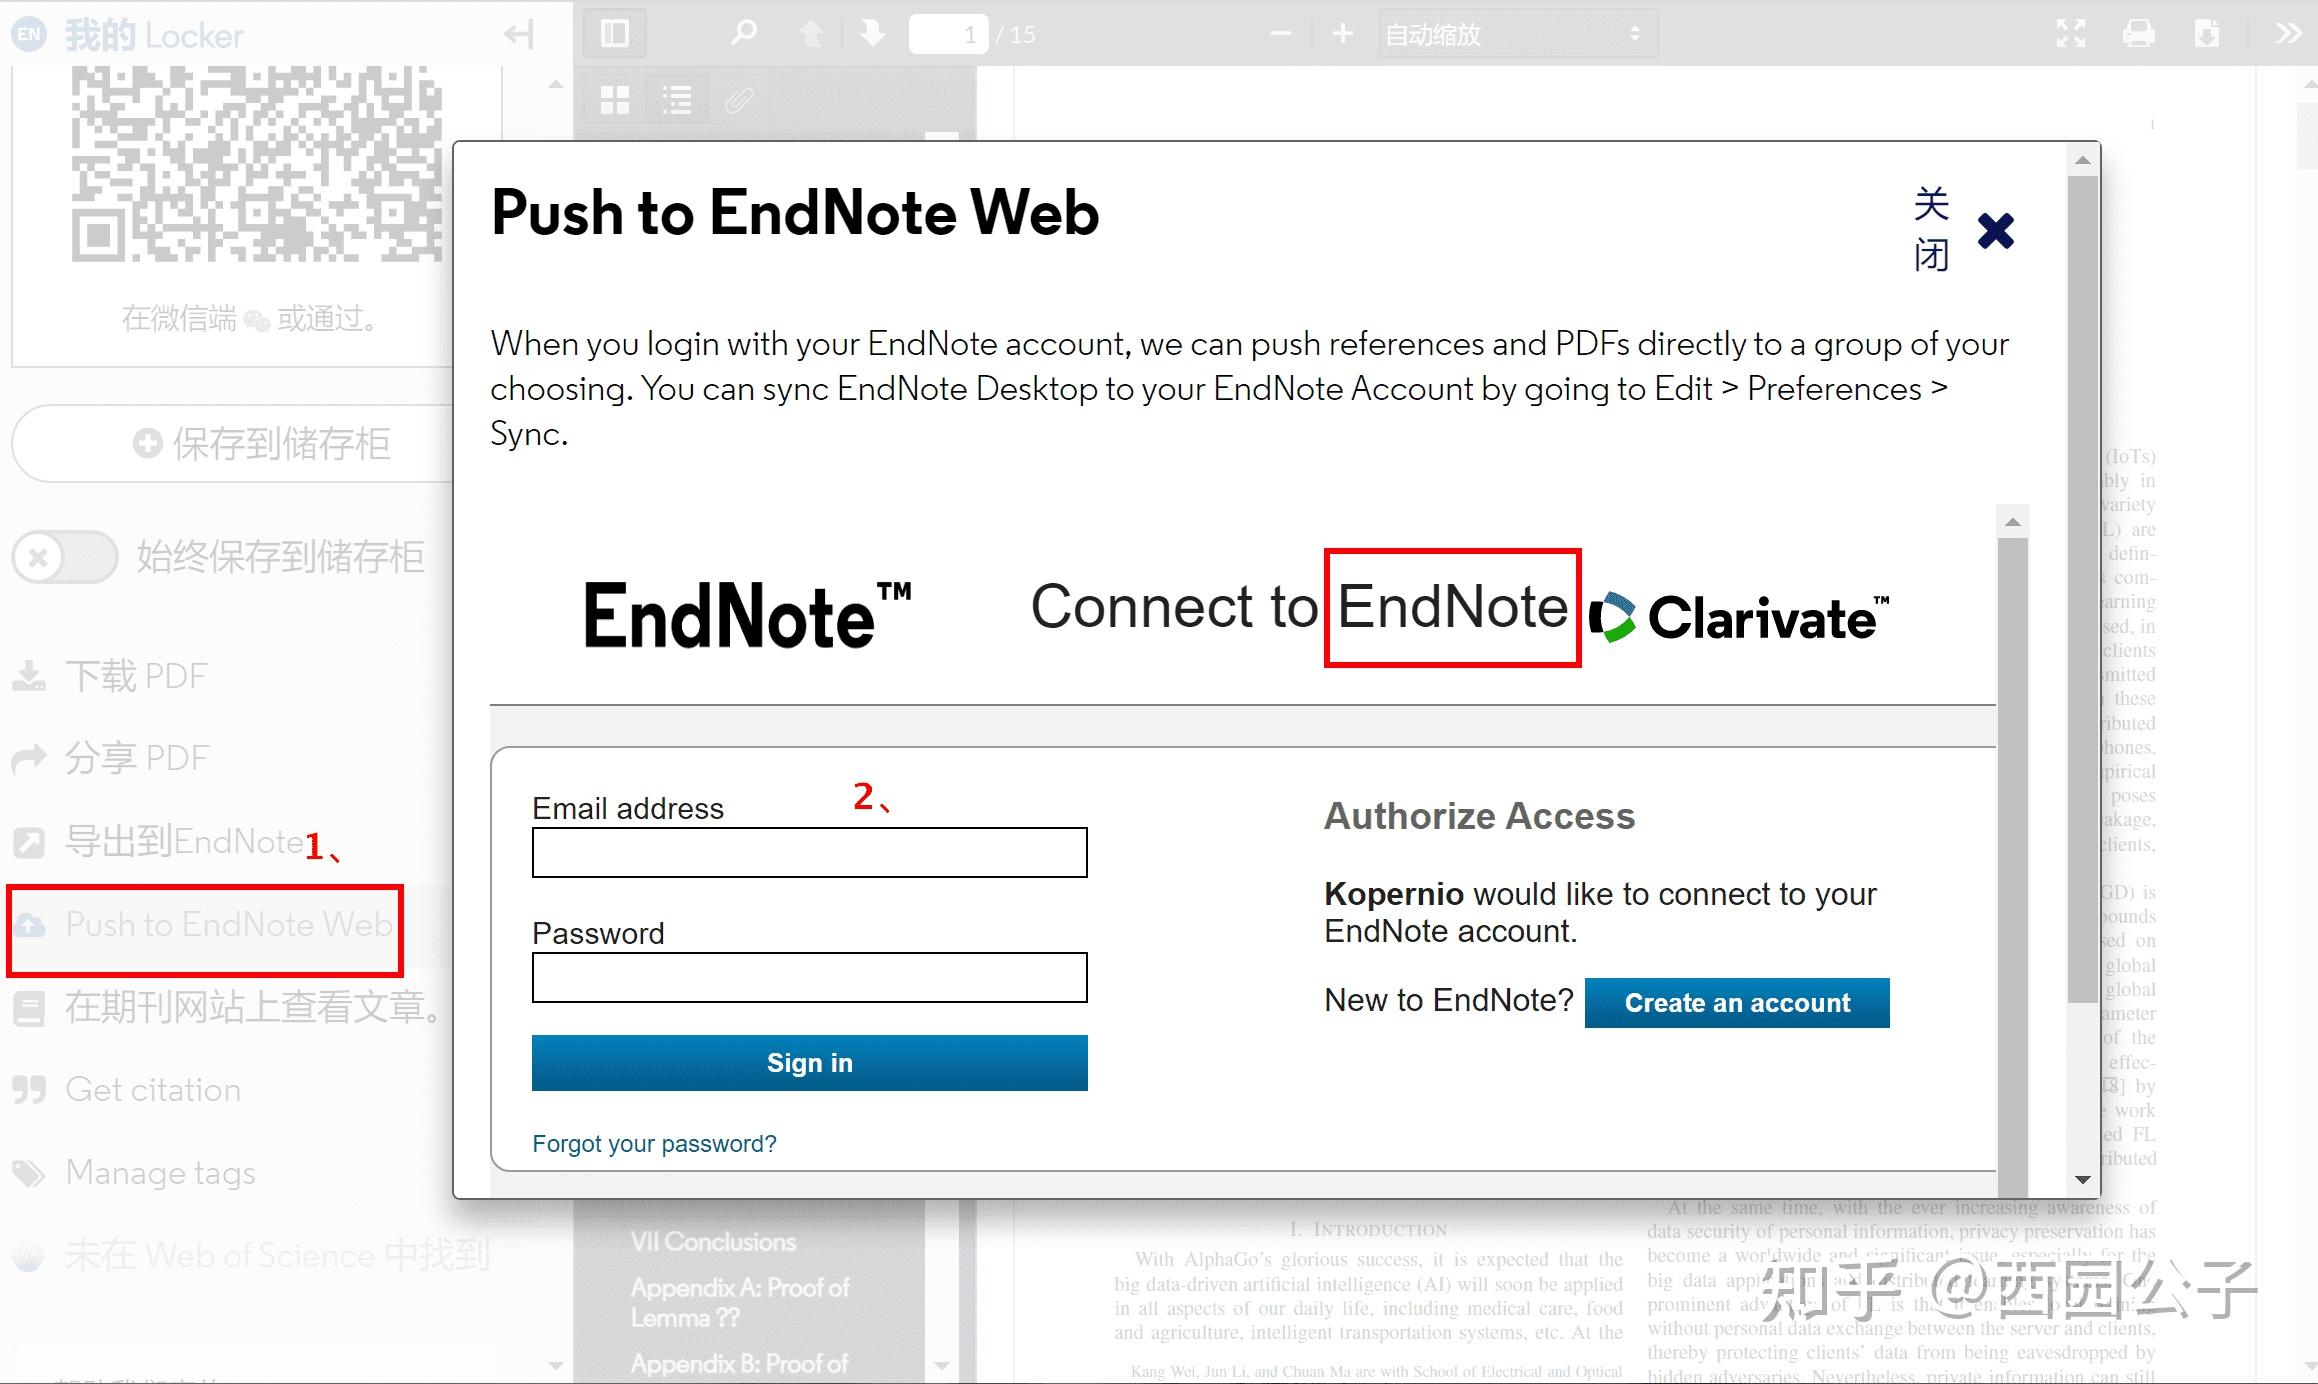Click Create an account button
The width and height of the screenshot is (2318, 1384).
[1737, 1002]
